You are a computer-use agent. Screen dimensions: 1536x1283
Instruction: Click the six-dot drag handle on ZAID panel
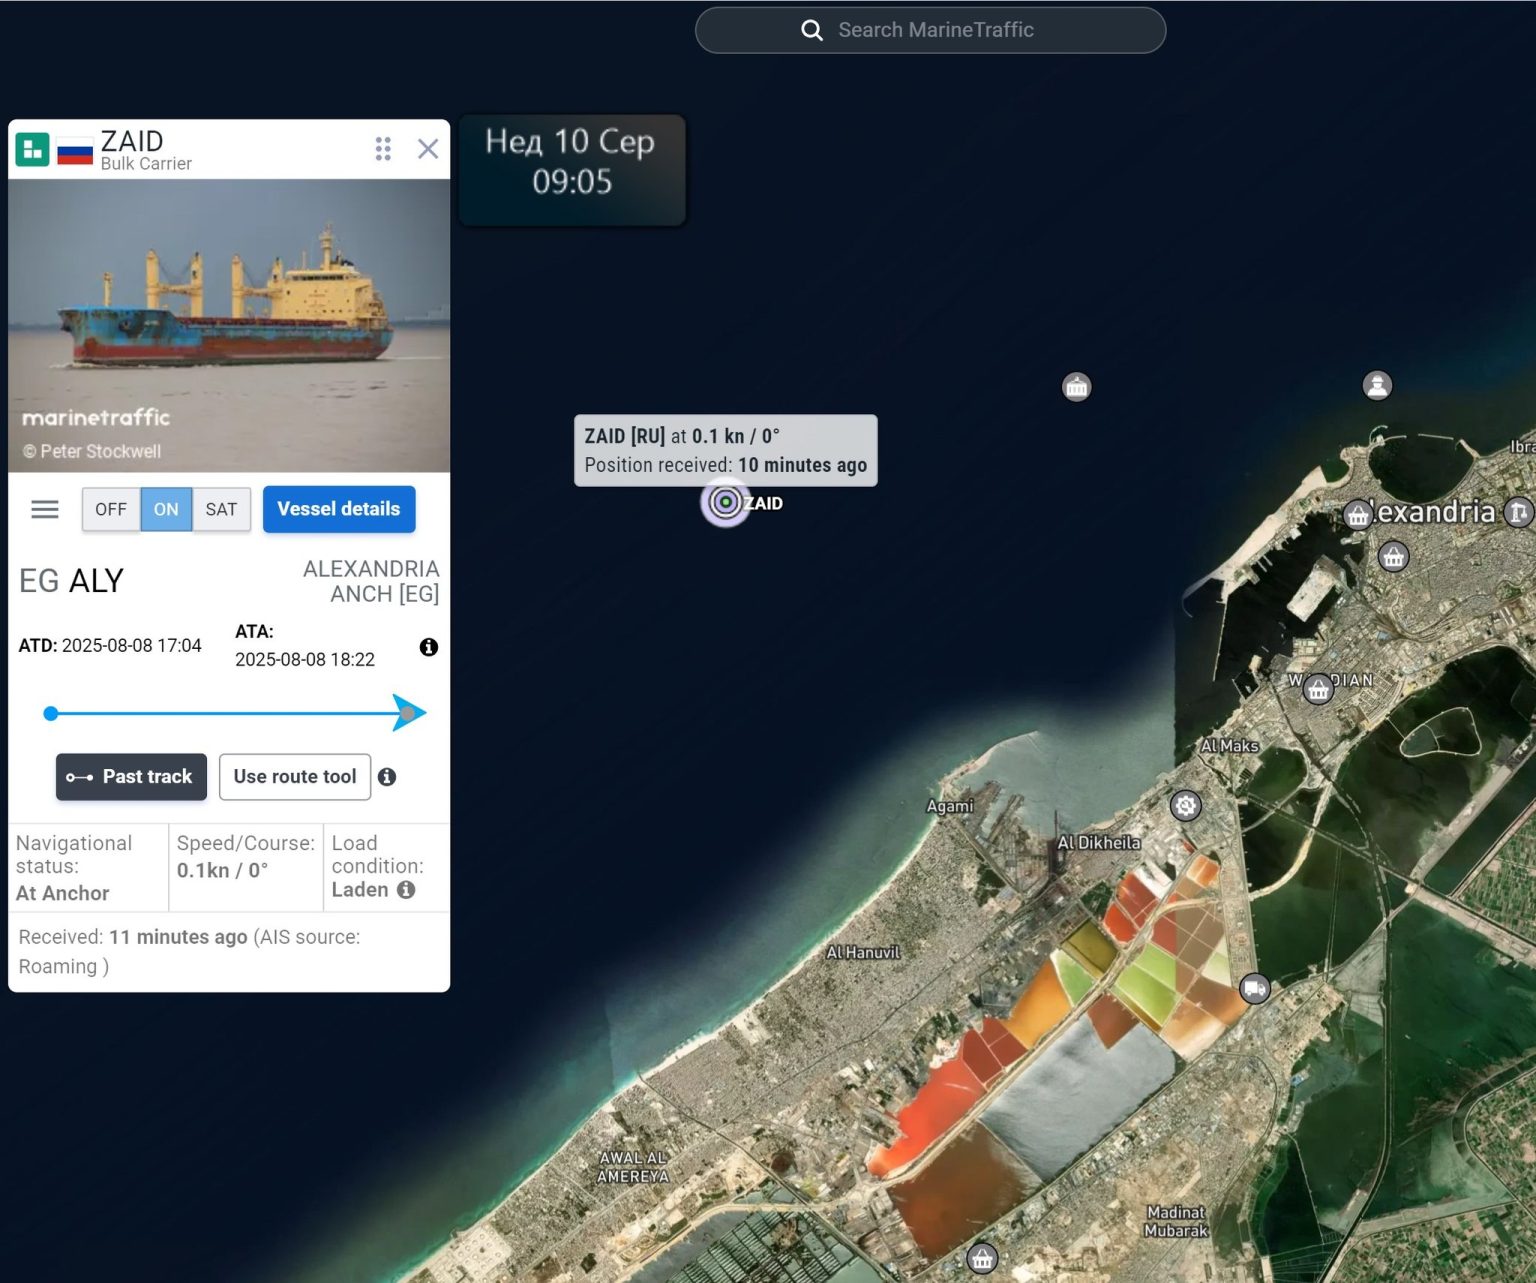383,149
